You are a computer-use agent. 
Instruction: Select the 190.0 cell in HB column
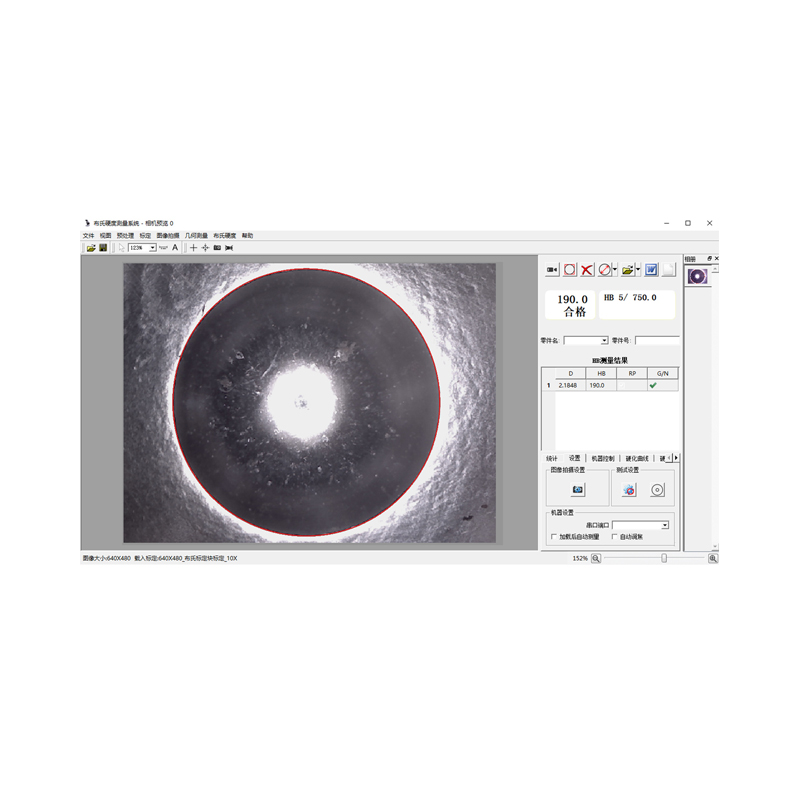point(602,386)
